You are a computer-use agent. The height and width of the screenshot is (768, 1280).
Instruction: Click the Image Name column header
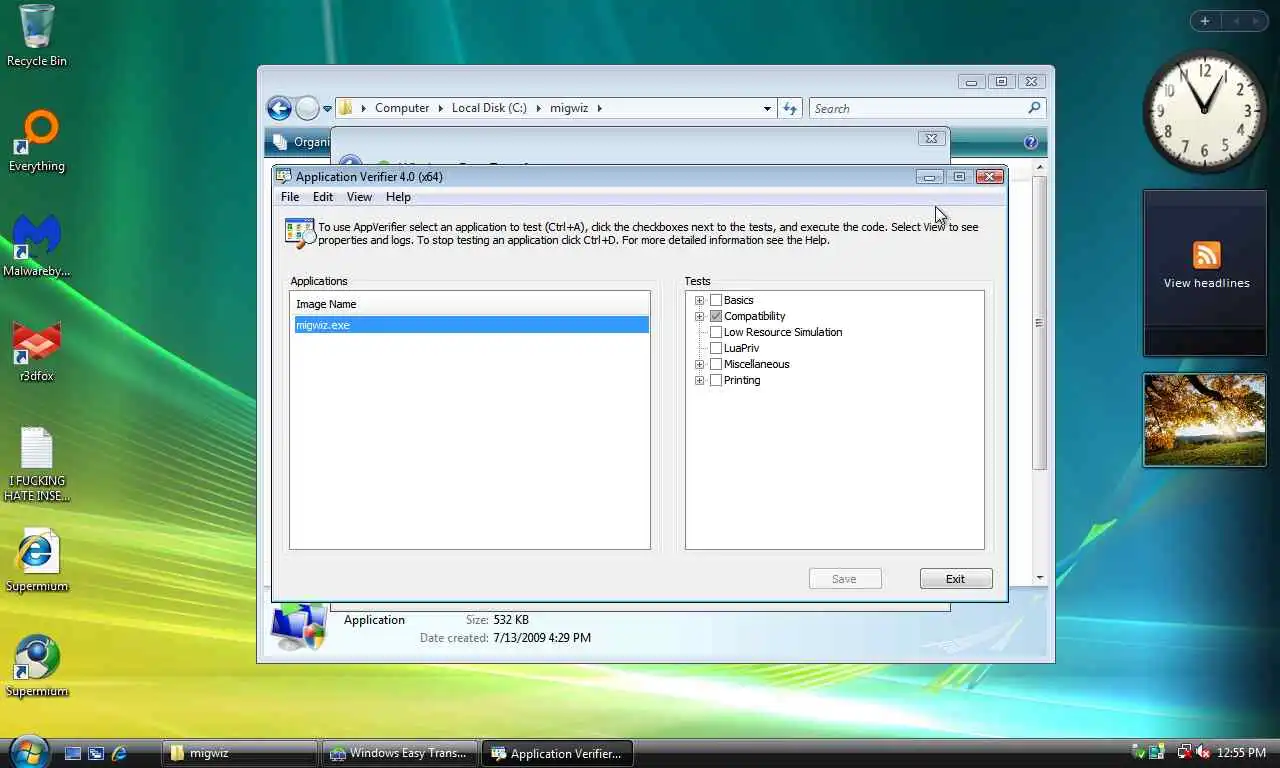click(470, 304)
